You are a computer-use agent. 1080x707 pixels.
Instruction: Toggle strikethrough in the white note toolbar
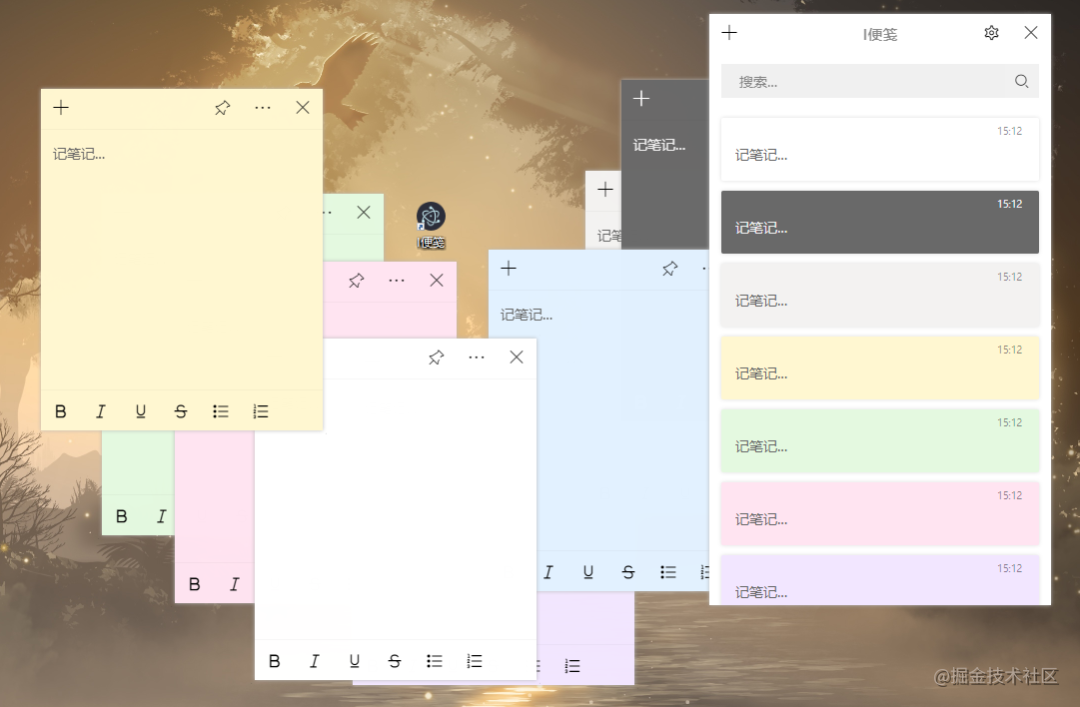[x=394, y=661]
